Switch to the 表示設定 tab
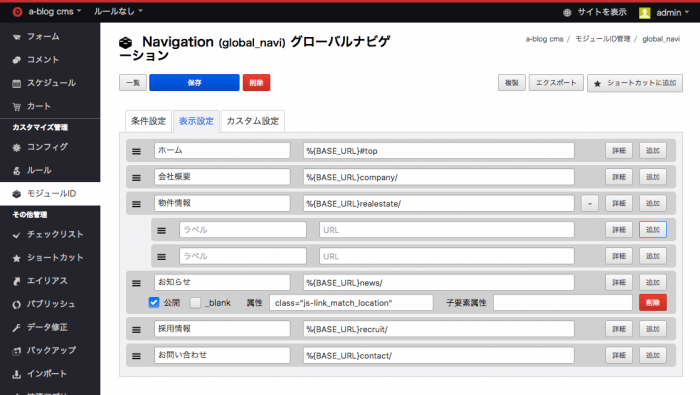Image resolution: width=700 pixels, height=395 pixels. pos(196,121)
